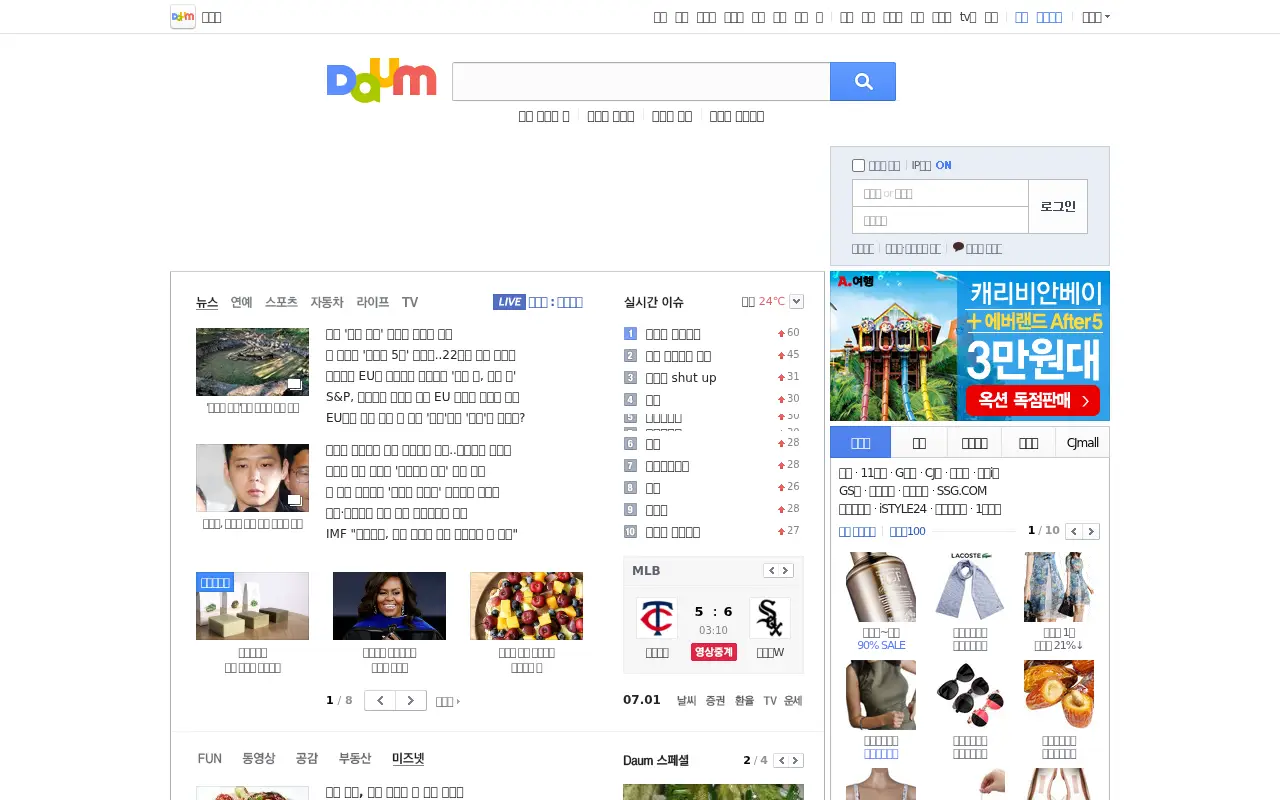Click the trending item containing 'shut up'
The image size is (1280, 800).
tap(681, 378)
